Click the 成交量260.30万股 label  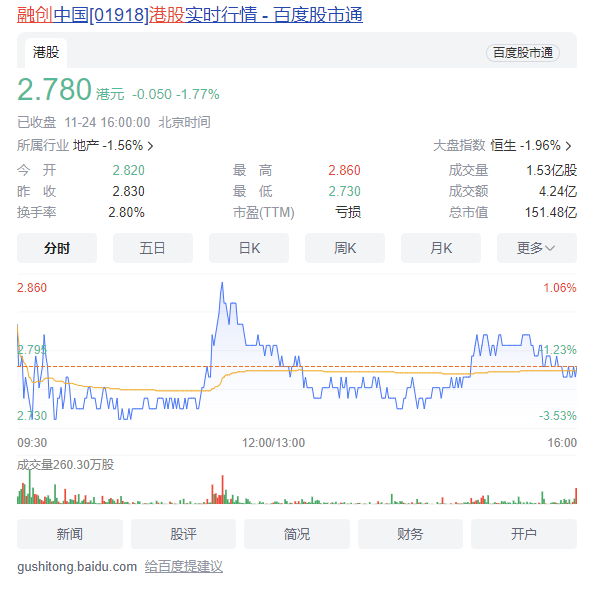tap(65, 464)
